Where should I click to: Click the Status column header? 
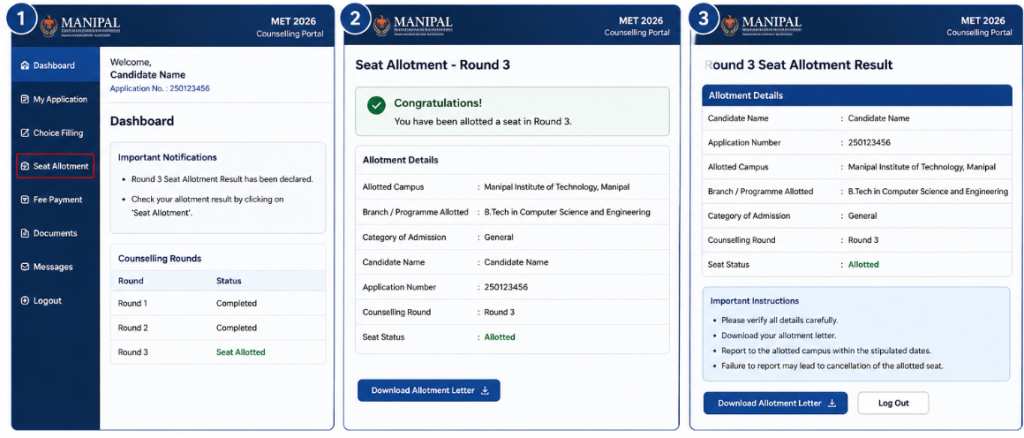pos(229,281)
